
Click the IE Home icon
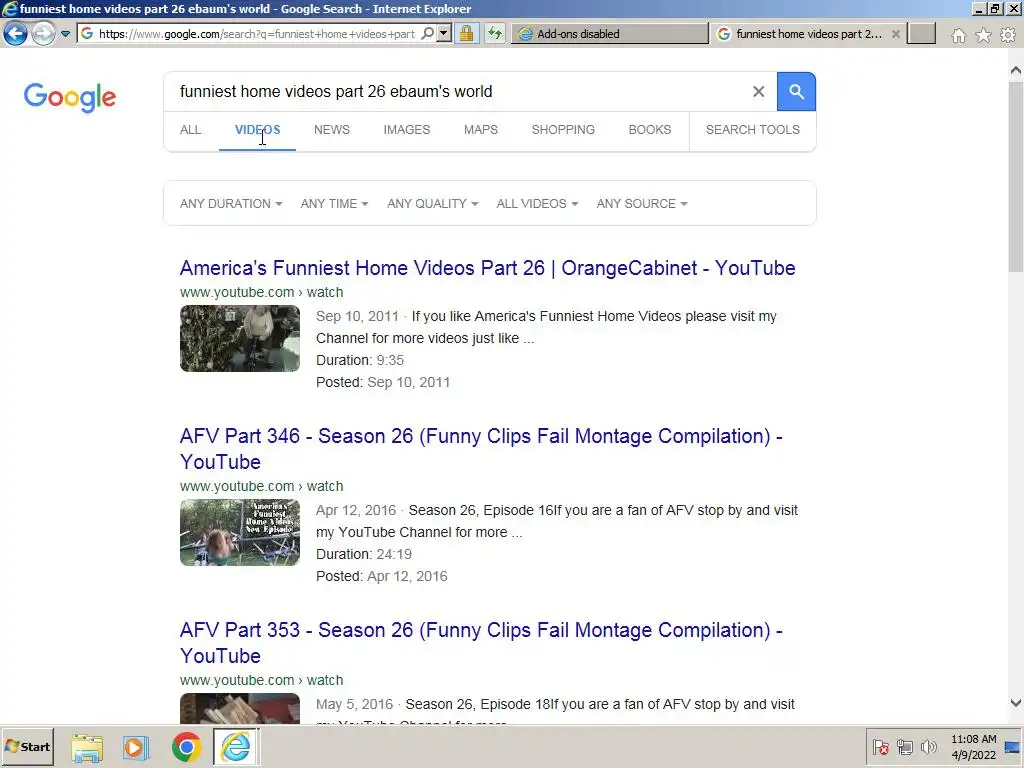pos(959,35)
